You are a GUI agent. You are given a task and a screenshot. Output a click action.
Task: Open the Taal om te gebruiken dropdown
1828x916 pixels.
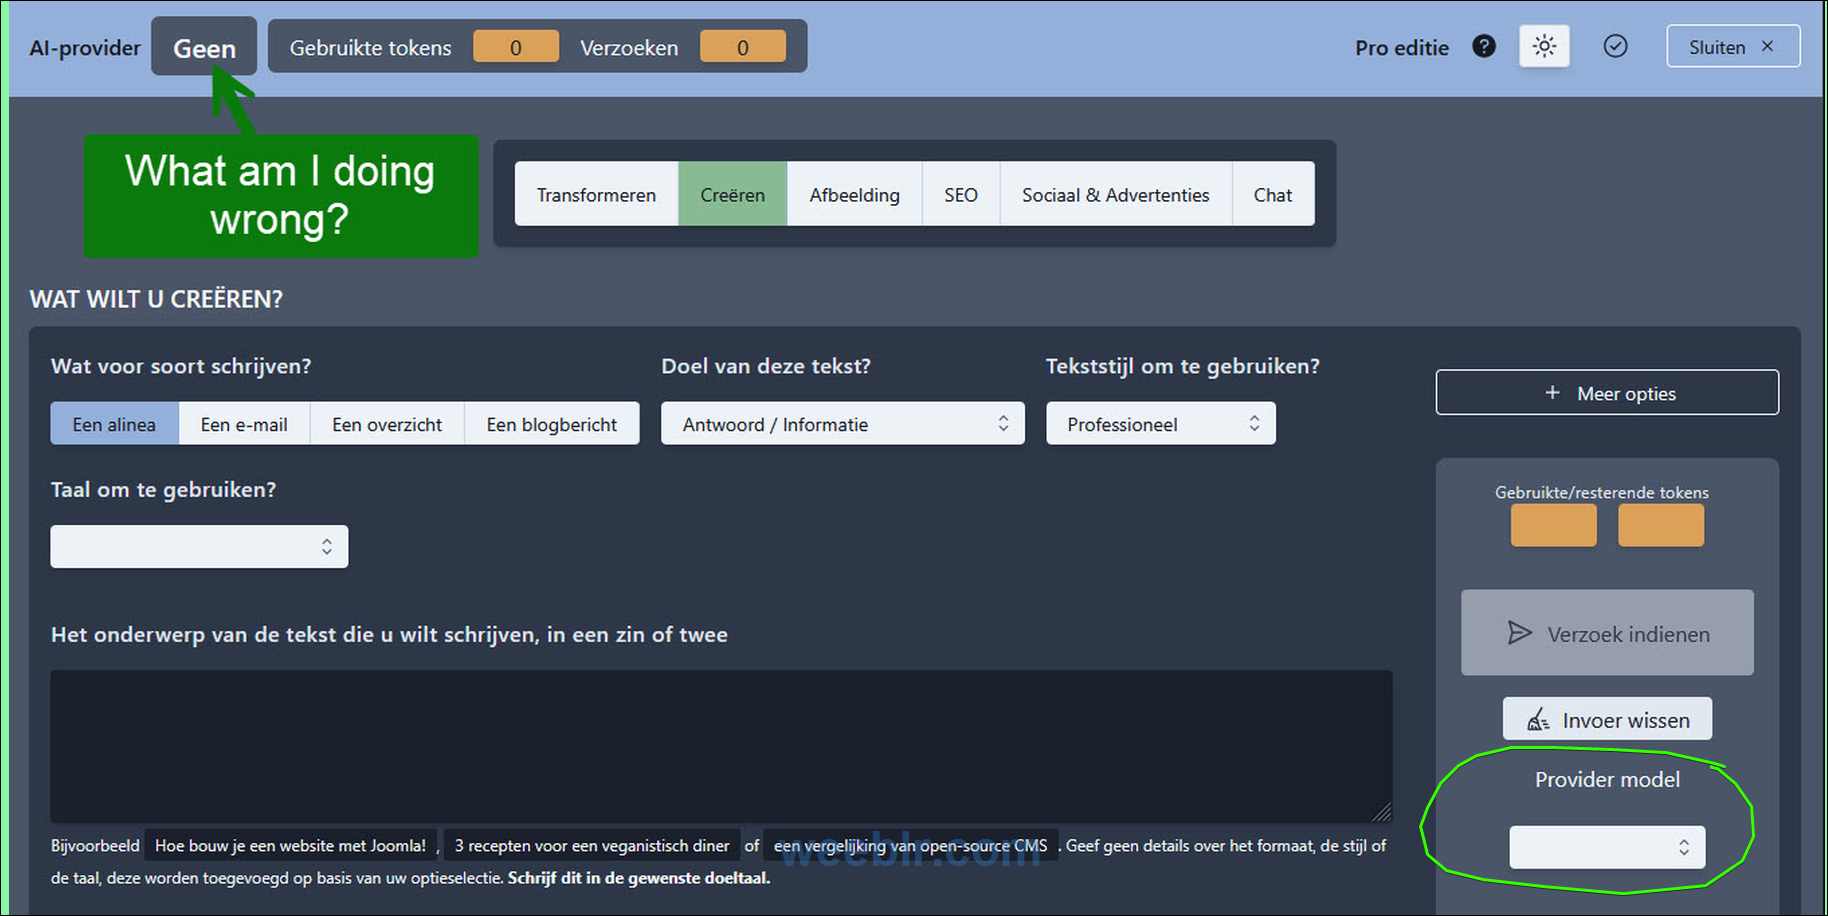(199, 547)
